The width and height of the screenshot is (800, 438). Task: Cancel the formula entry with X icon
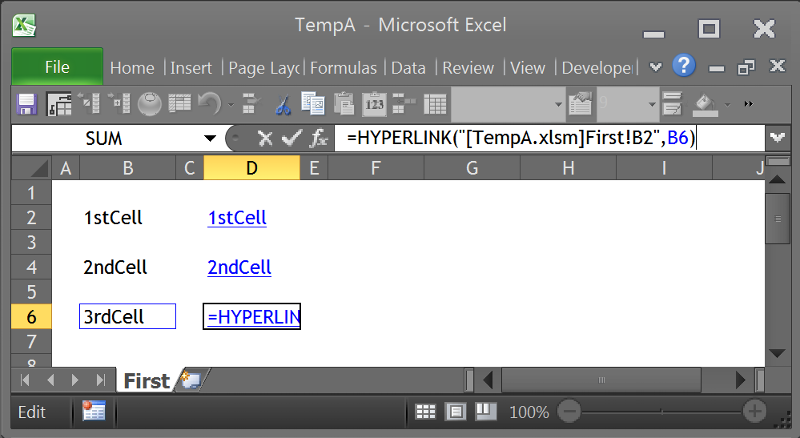pos(265,138)
